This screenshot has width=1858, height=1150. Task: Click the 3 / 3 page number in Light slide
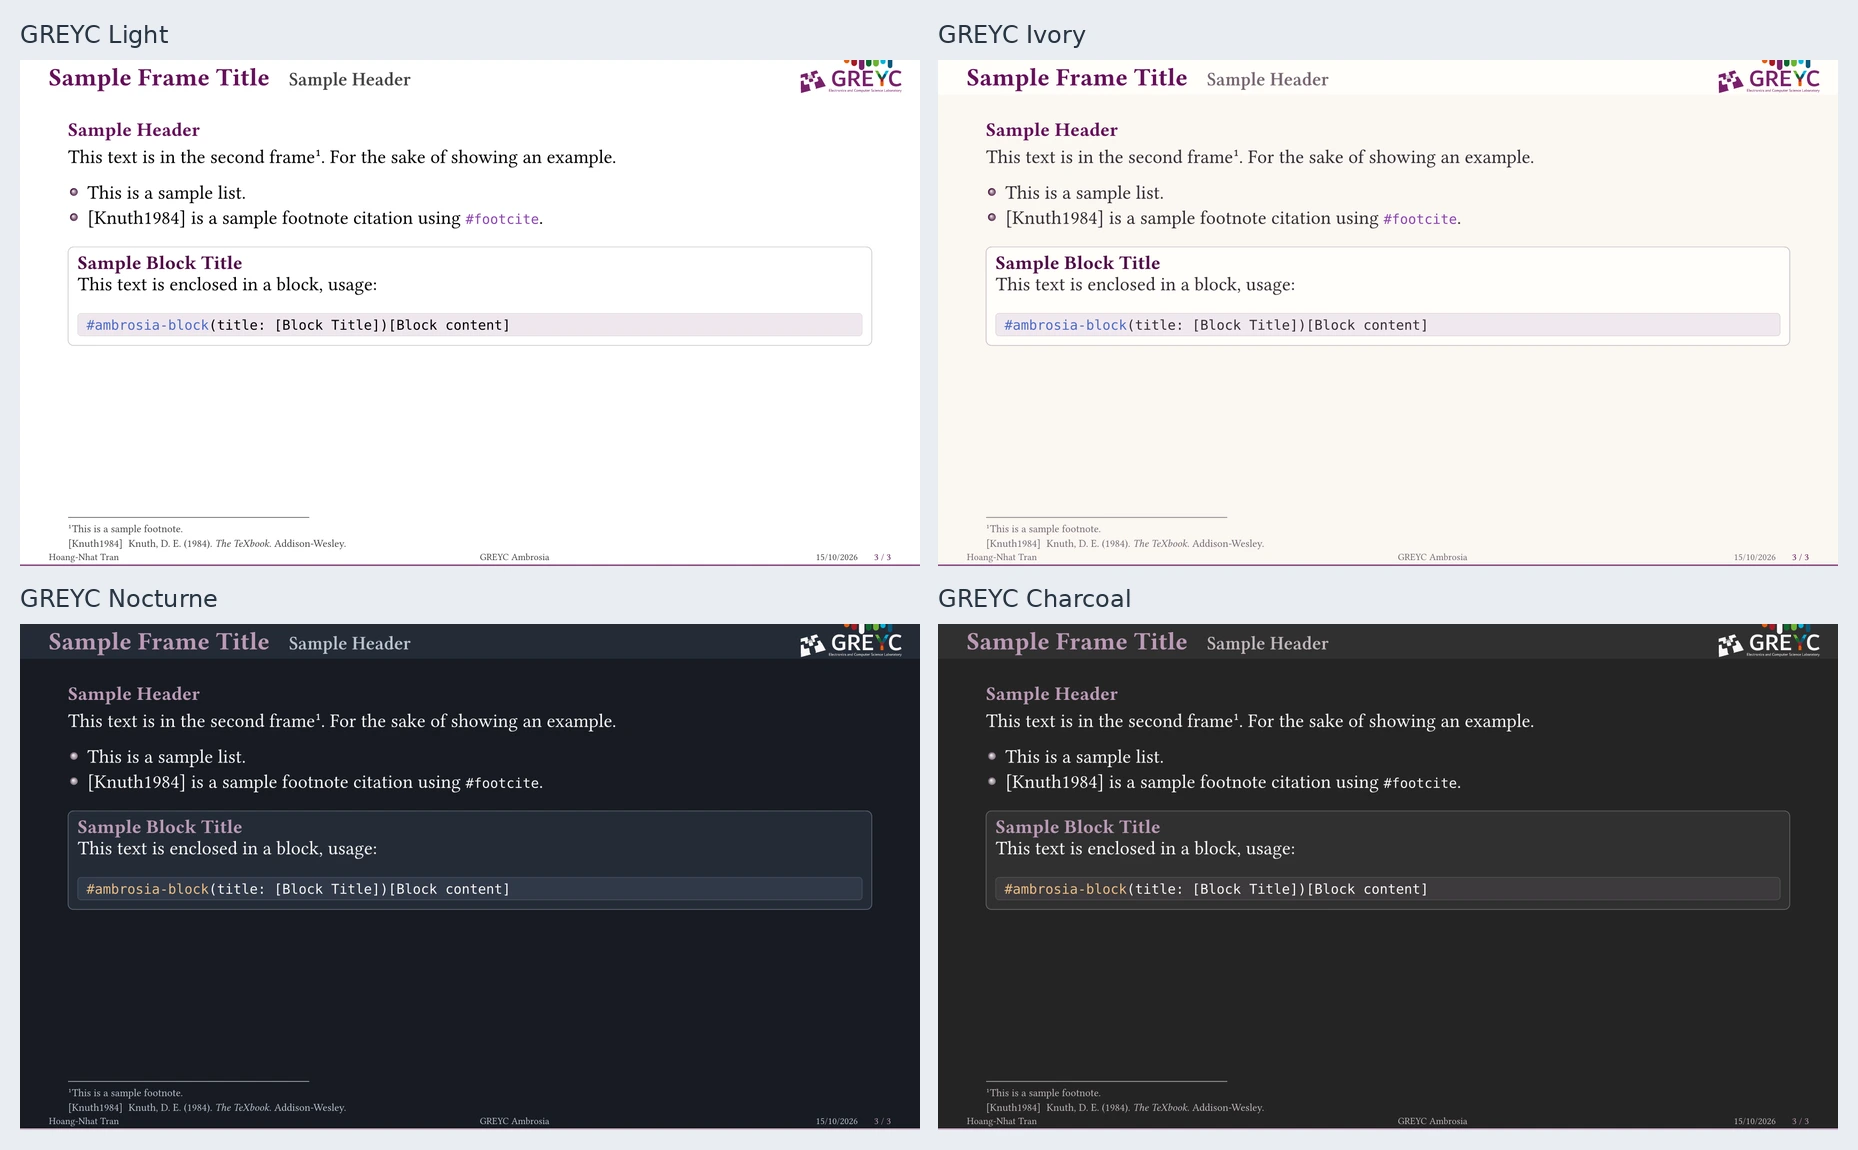click(x=882, y=557)
